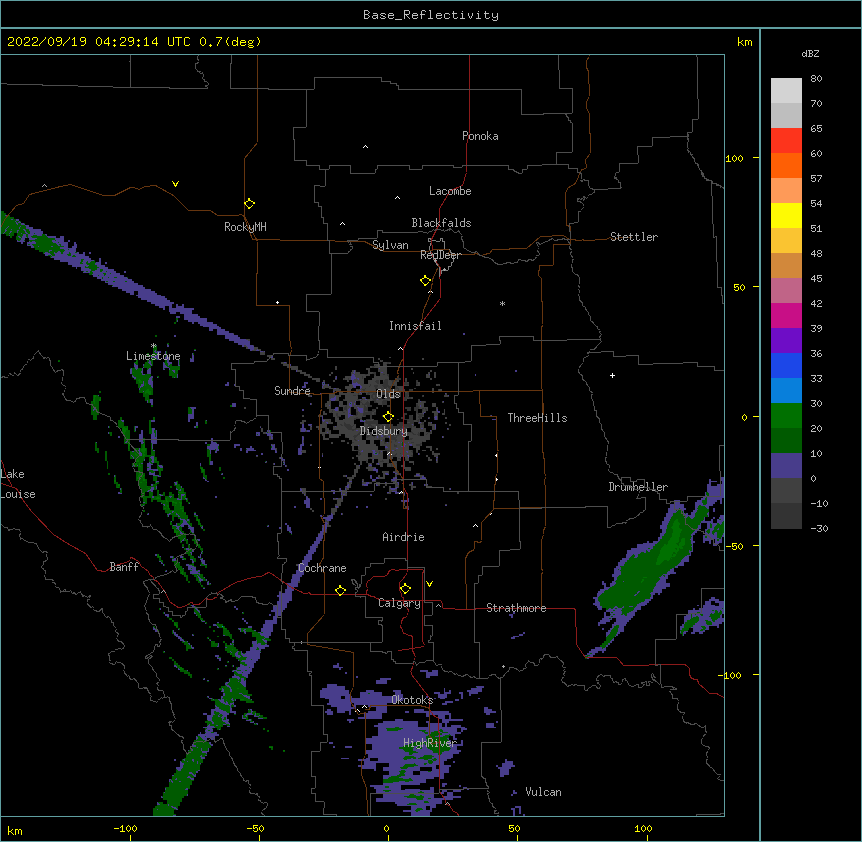Click the Didsbury label
The image size is (862, 842).
tap(384, 431)
